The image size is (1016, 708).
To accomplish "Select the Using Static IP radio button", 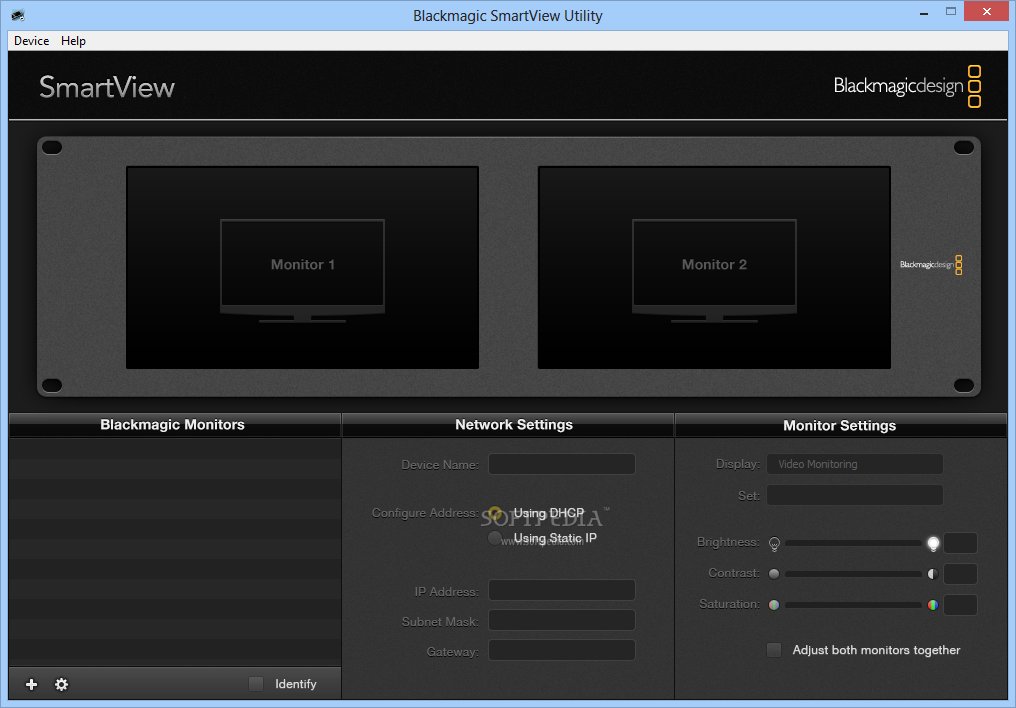I will (x=495, y=538).
